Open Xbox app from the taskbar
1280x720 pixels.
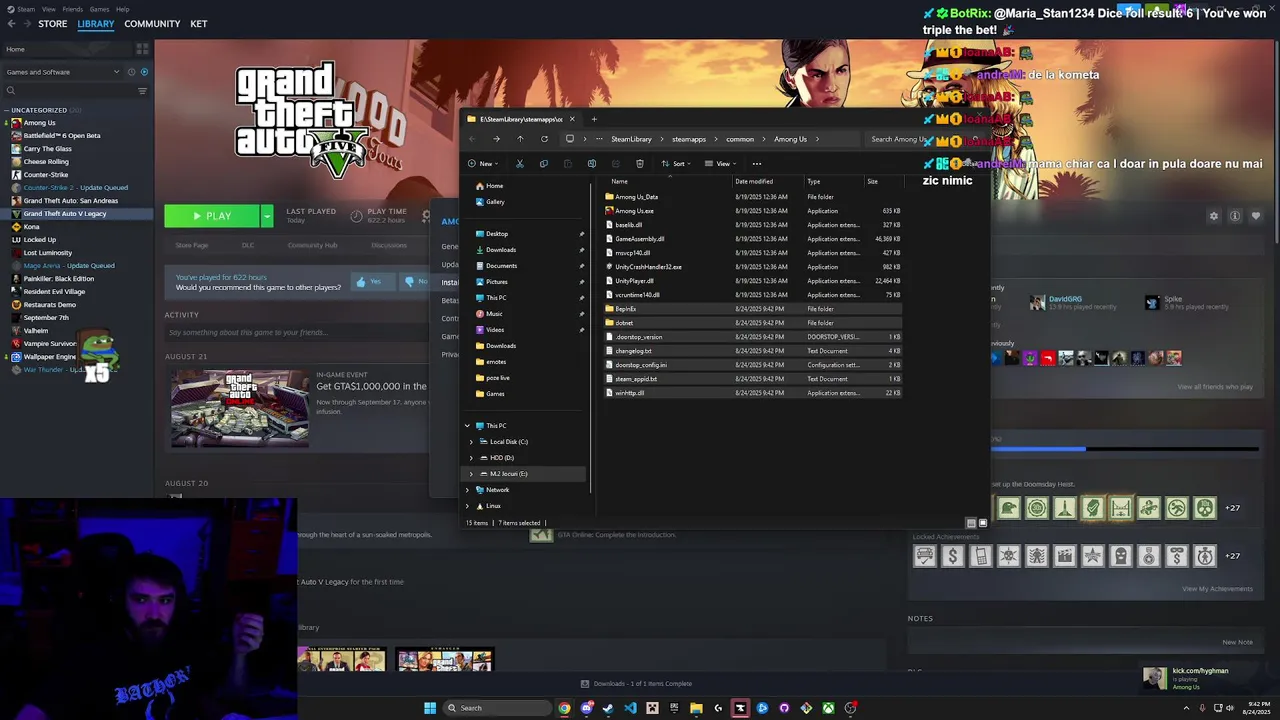click(828, 708)
